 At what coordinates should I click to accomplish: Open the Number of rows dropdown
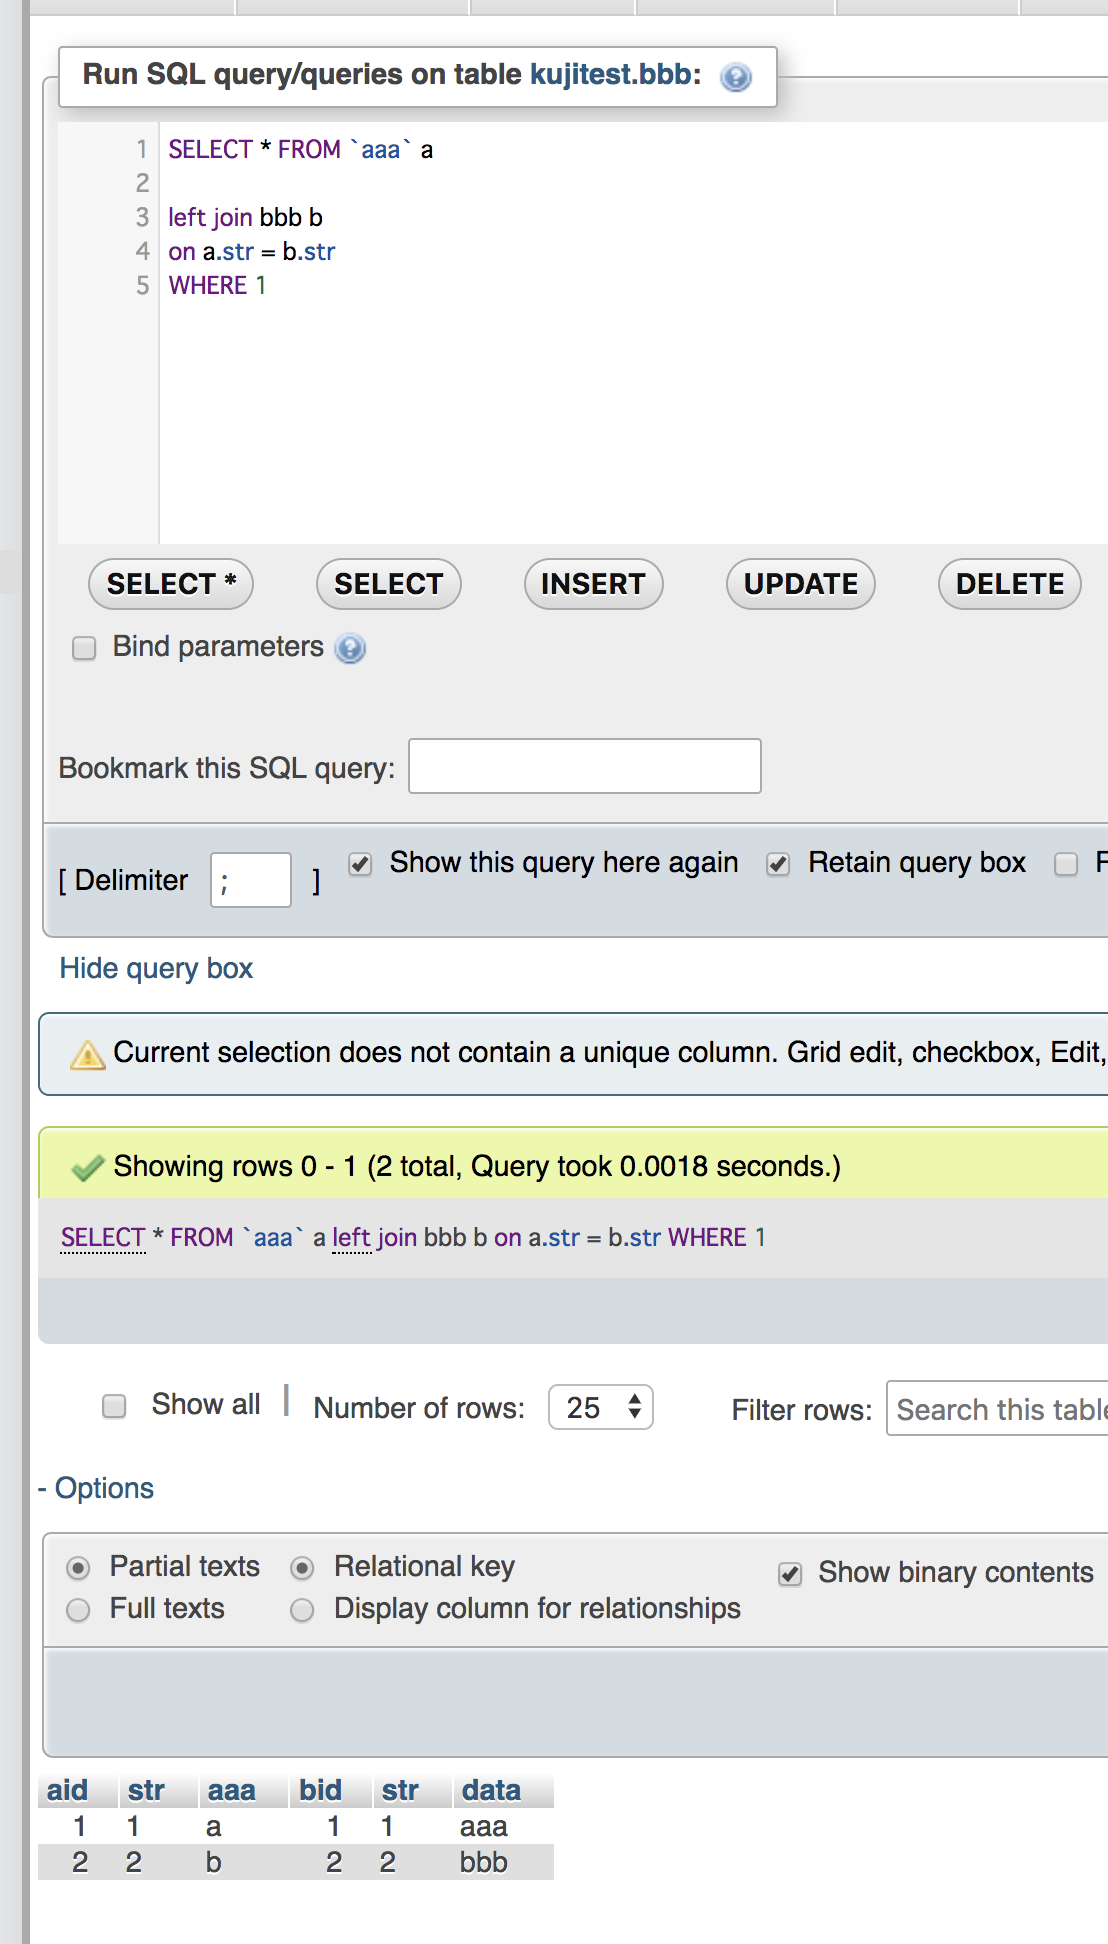coord(600,1408)
